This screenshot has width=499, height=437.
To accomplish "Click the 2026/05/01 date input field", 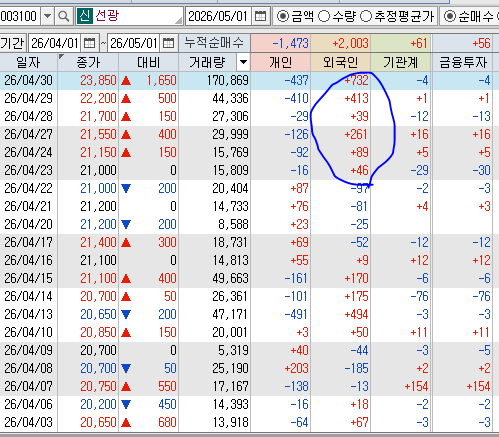I will point(218,16).
